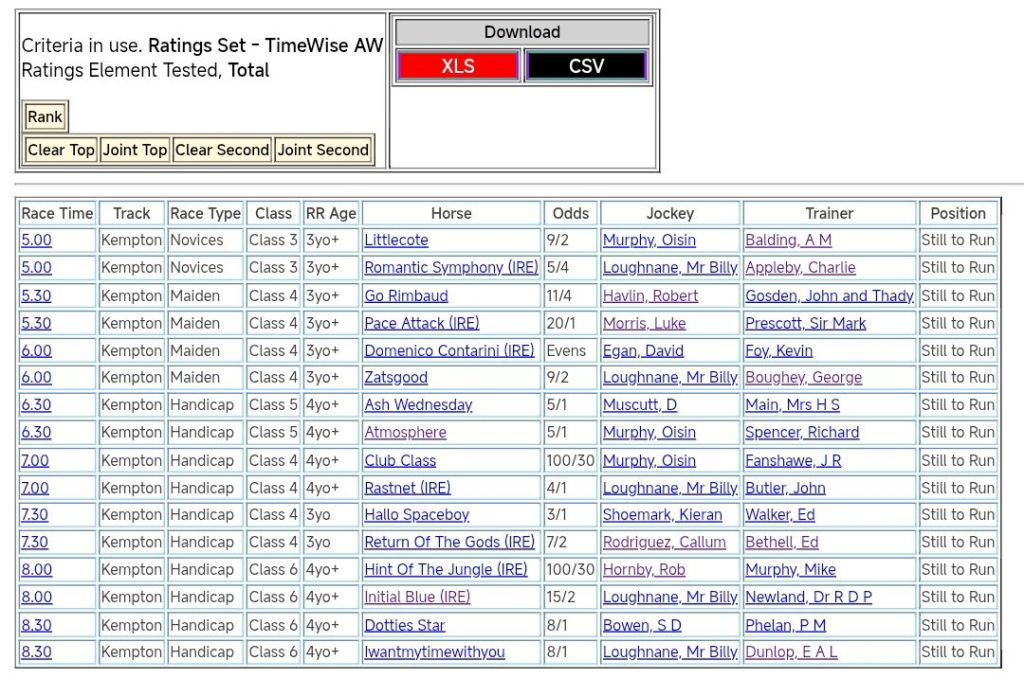Select the Clear Top filter button
The width and height of the screenshot is (1024, 696).
pyautogui.click(x=61, y=150)
